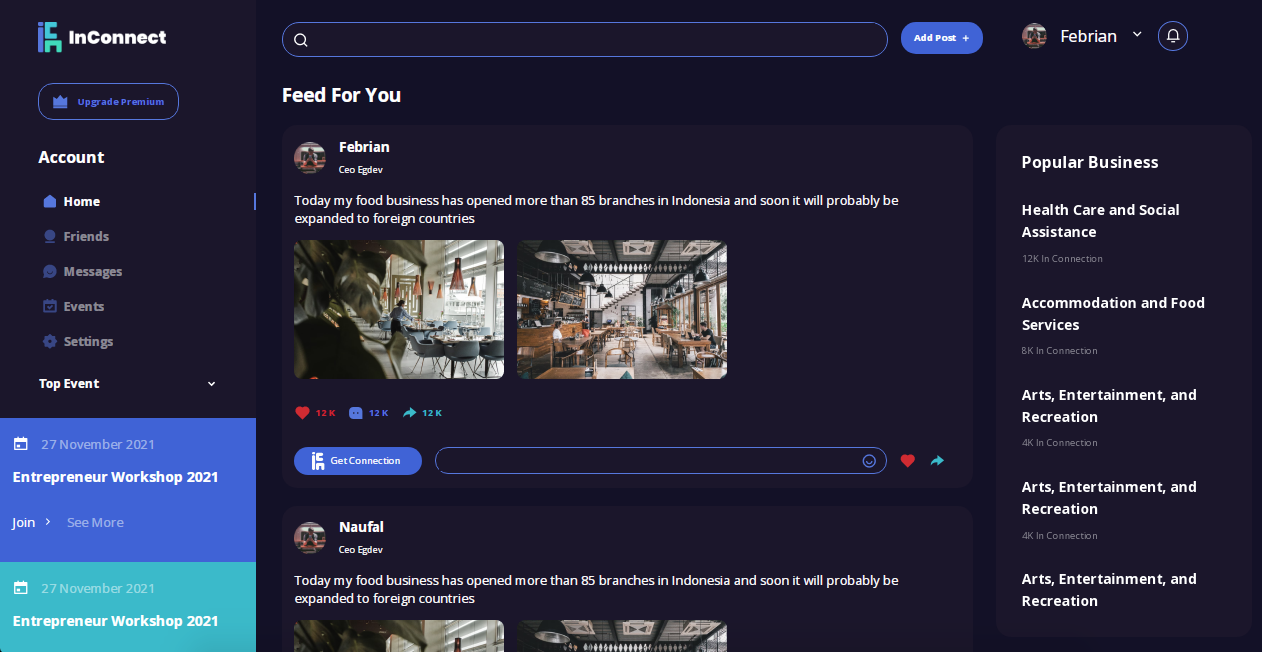Viewport: 1262px width, 652px height.
Task: Click the Top Event heading
Action: coord(69,384)
